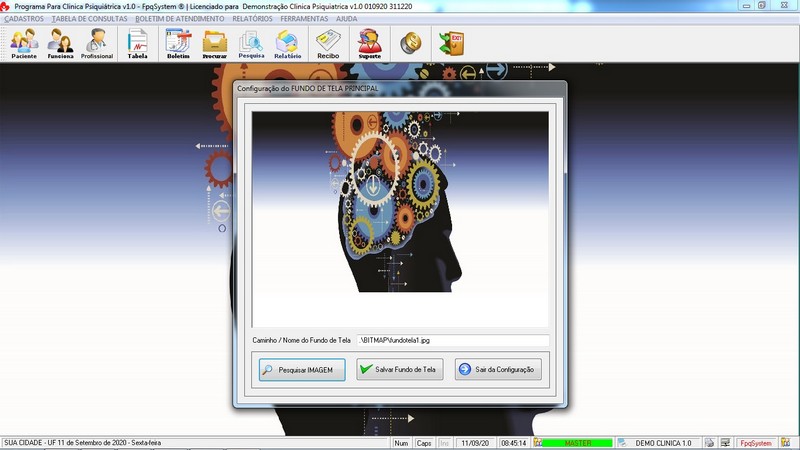Click the FpqSystem status bar label
The image size is (800, 450).
[756, 443]
